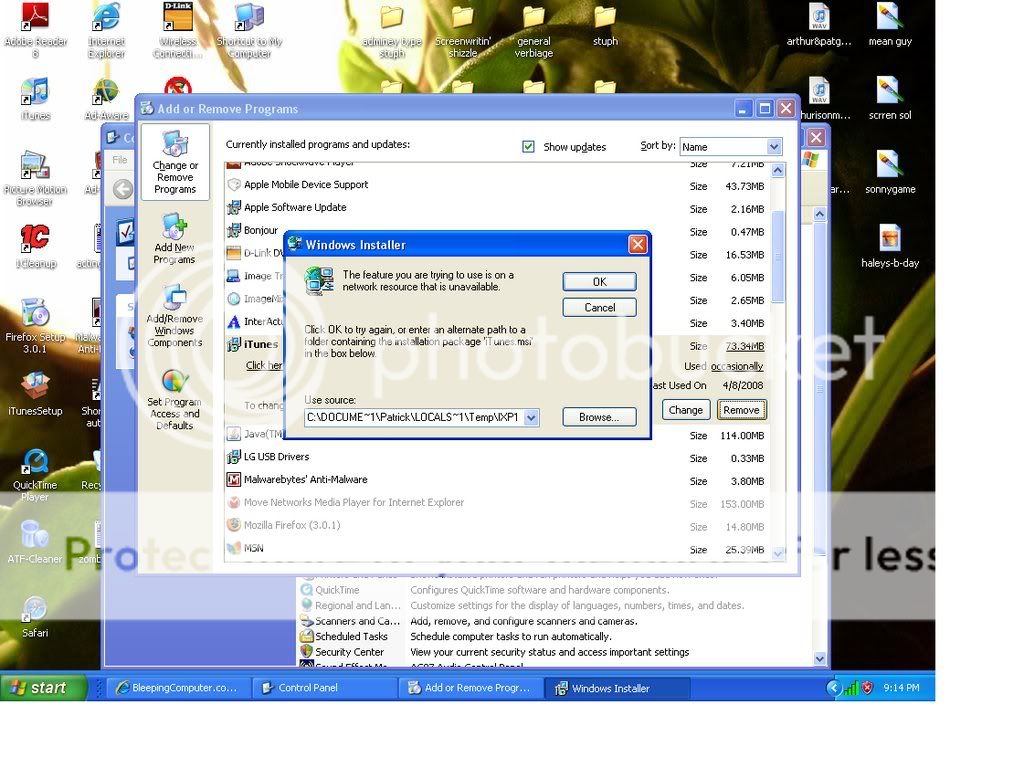The image size is (1024, 768).
Task: Open D-Link Wireless Connection desktop icon
Action: (x=178, y=29)
